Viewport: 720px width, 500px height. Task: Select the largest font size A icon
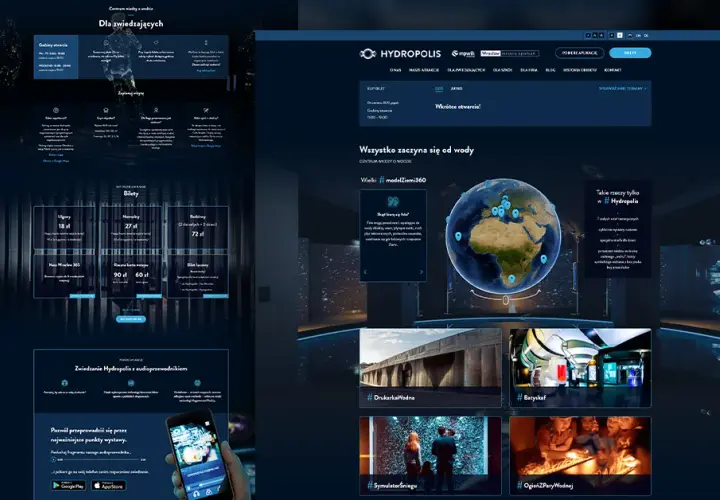coord(602,35)
